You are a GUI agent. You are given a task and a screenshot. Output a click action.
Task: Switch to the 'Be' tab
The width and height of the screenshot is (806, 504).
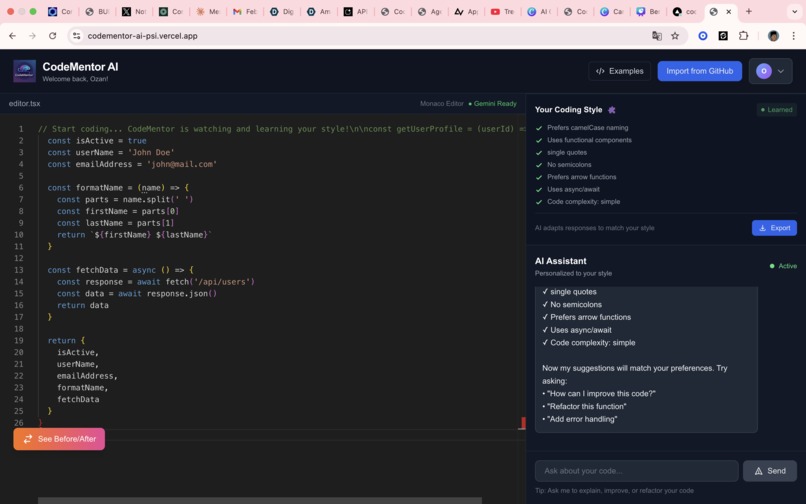tap(647, 11)
